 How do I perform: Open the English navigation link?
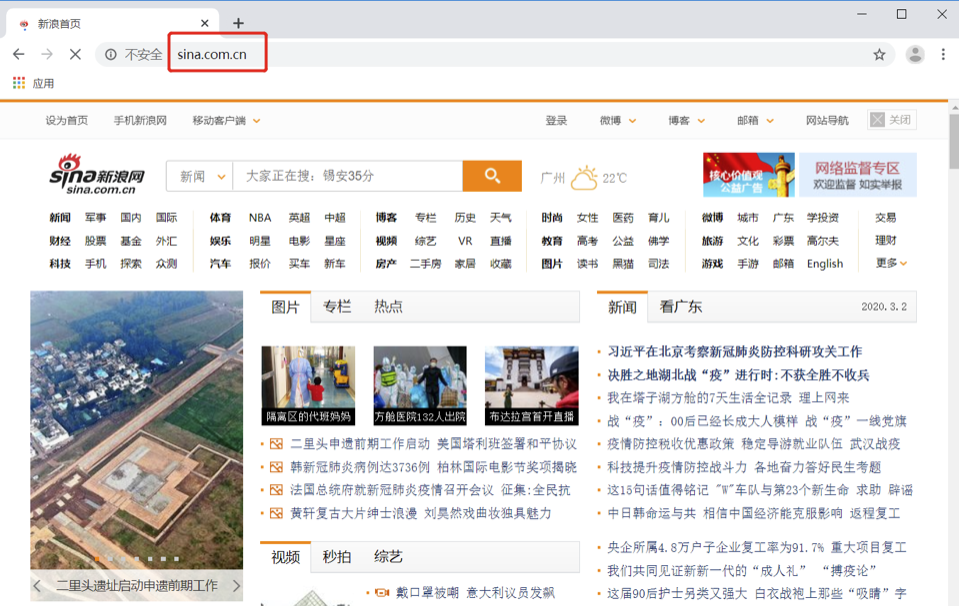coord(824,264)
